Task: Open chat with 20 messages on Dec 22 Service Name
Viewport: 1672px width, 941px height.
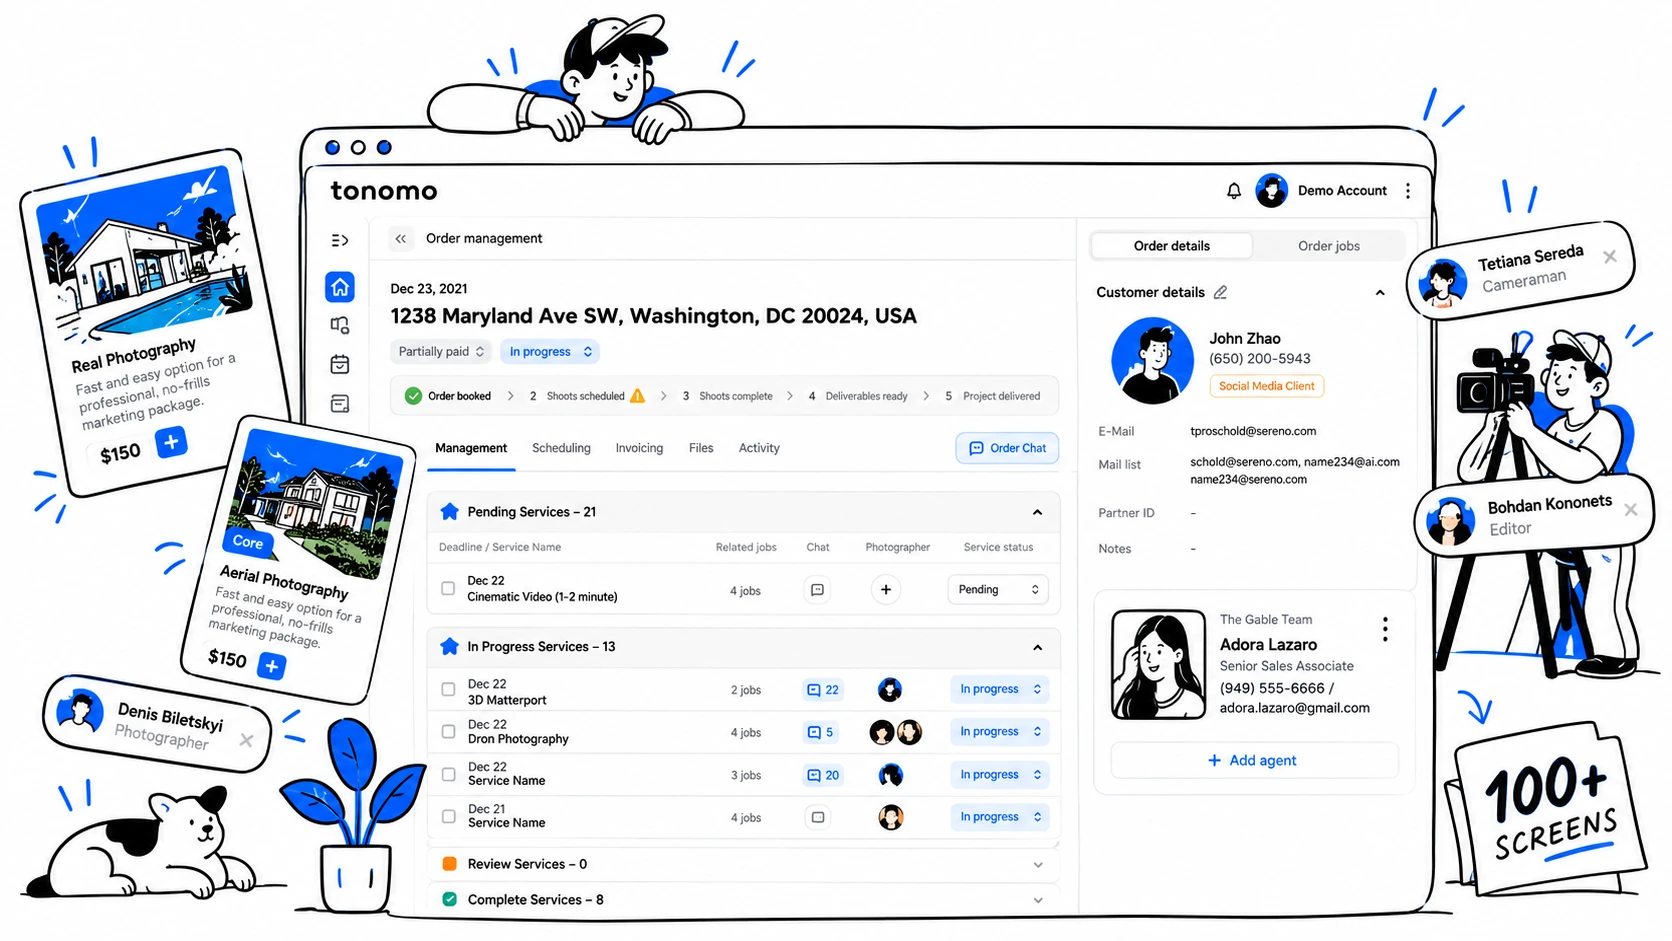Action: coord(823,775)
